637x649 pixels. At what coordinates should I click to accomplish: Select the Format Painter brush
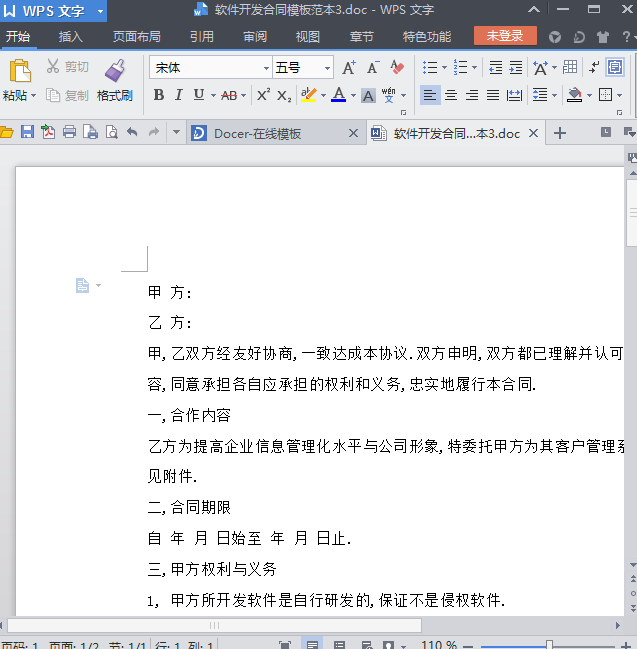[x=115, y=70]
